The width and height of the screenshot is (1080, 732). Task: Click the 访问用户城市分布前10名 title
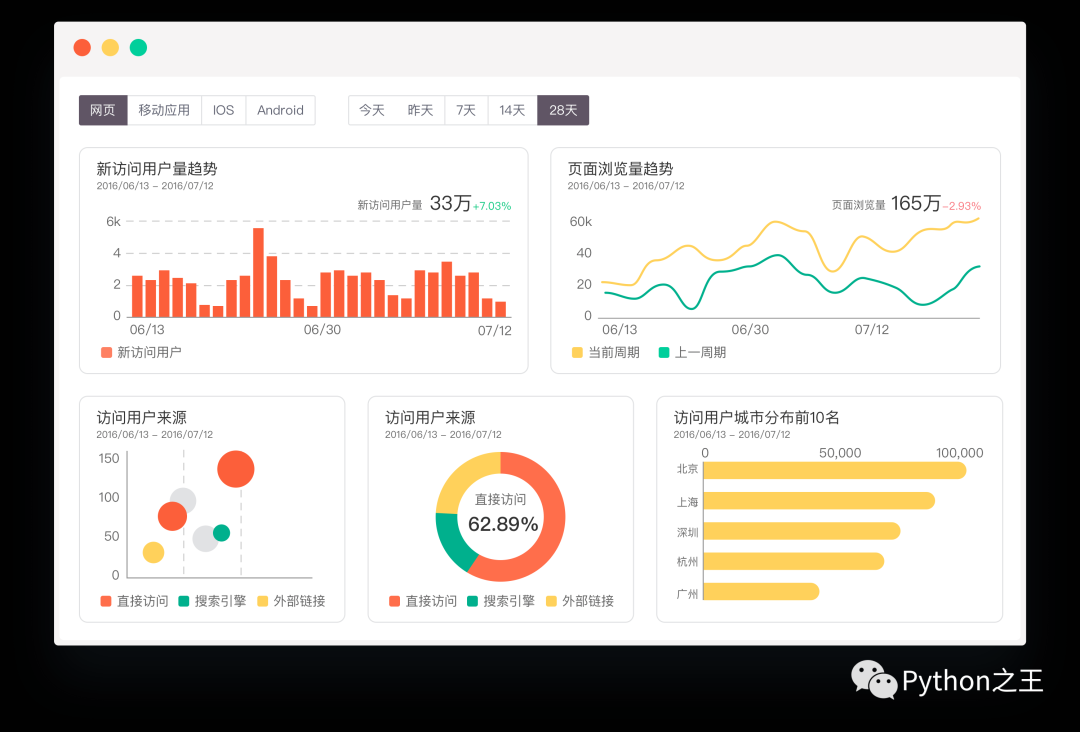click(x=756, y=417)
